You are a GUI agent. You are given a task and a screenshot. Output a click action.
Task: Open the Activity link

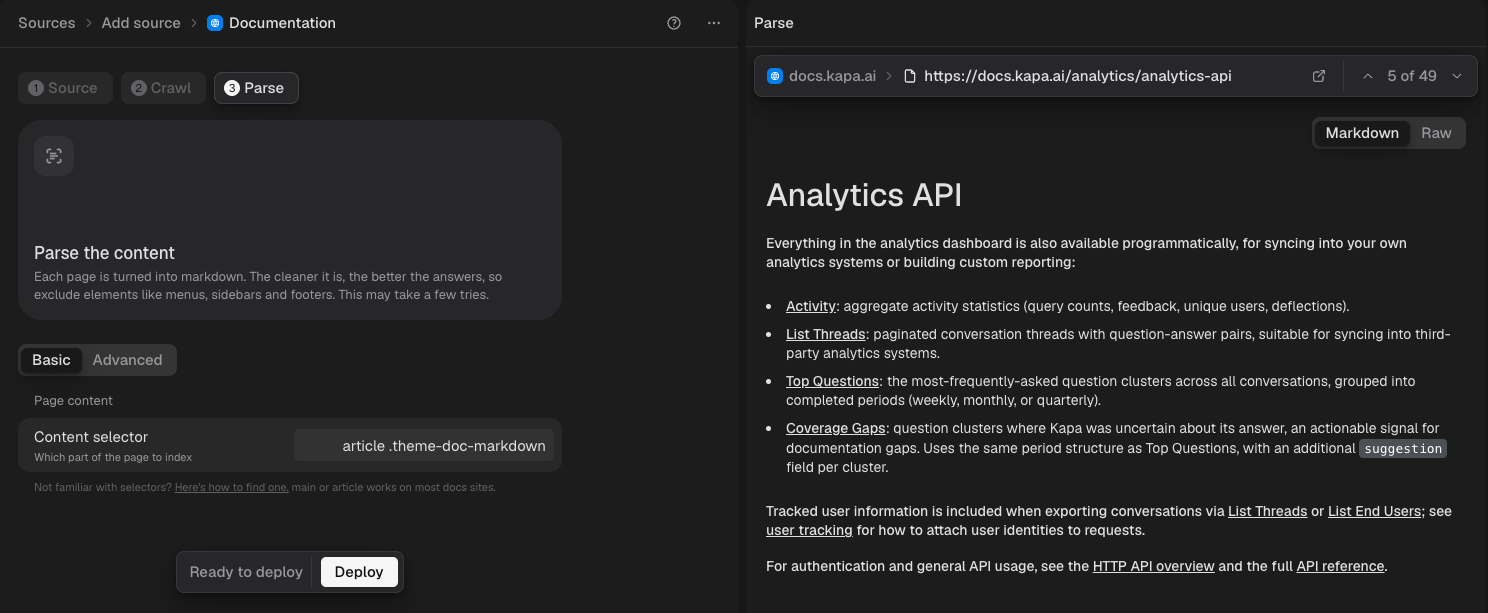(x=811, y=306)
